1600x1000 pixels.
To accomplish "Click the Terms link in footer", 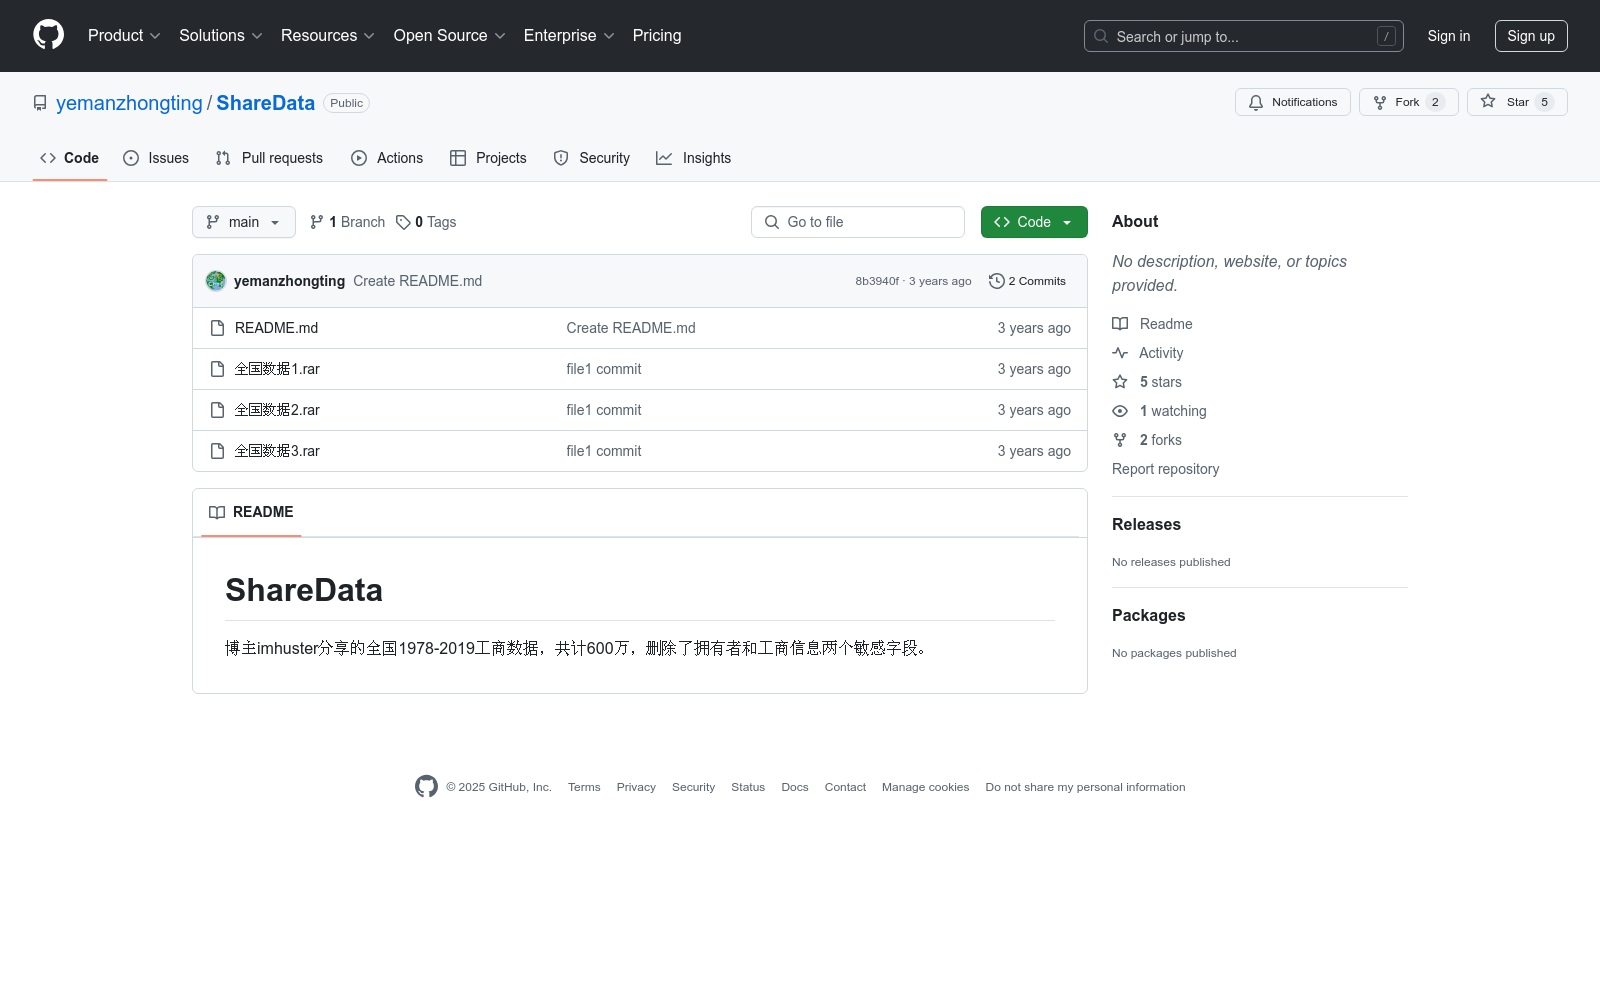I will coord(584,787).
